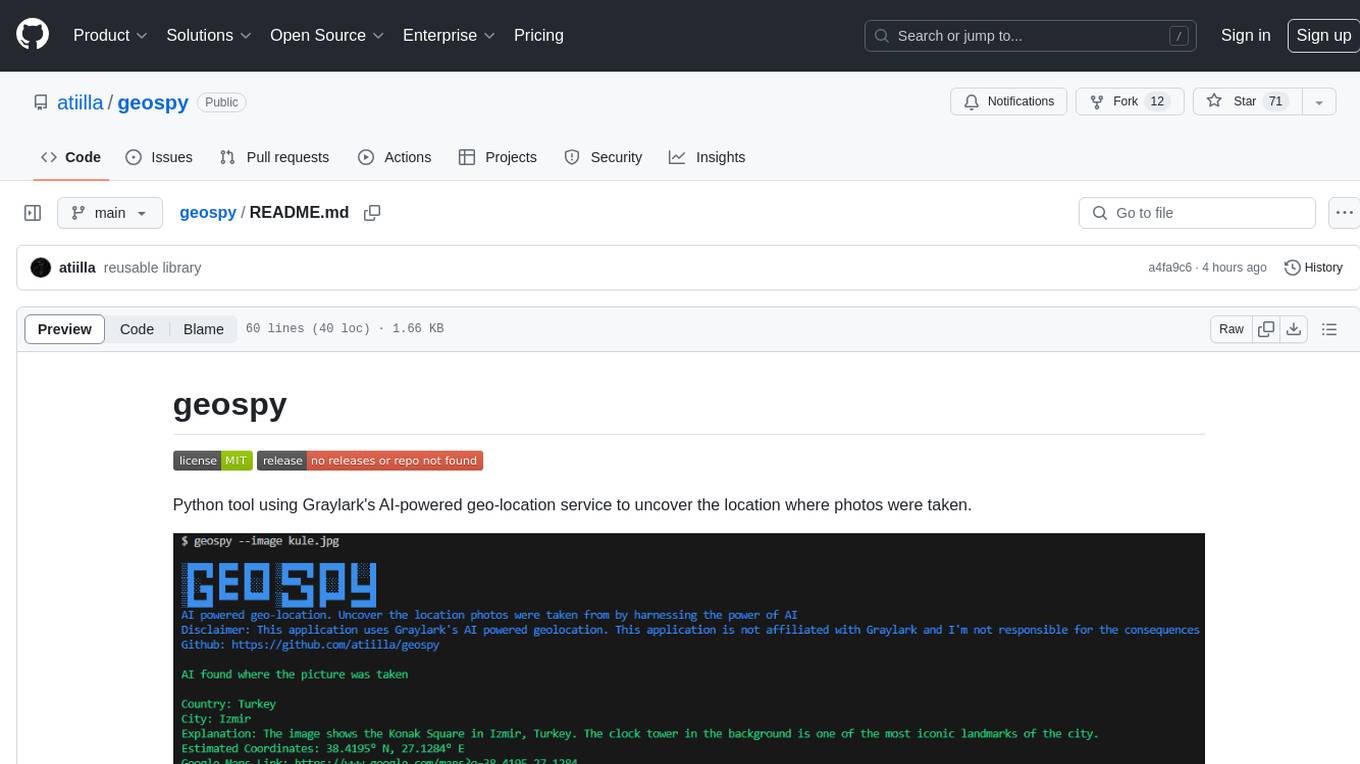This screenshot has height=764, width=1360.
Task: Click the MIT license badge
Action: (x=213, y=461)
